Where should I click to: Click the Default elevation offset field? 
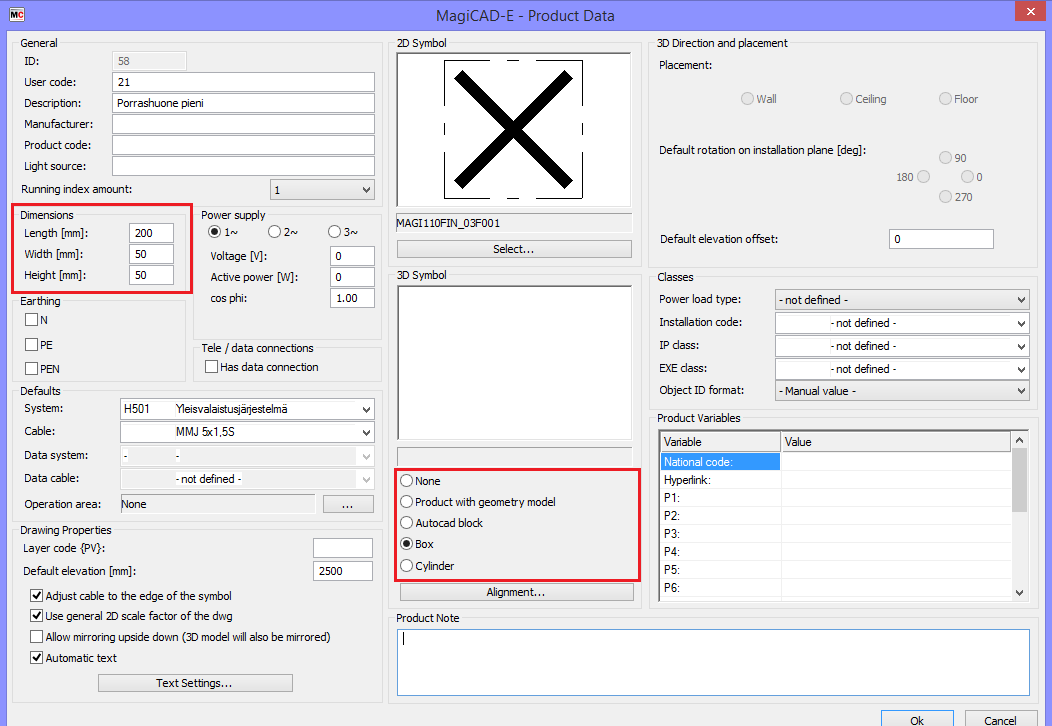941,239
